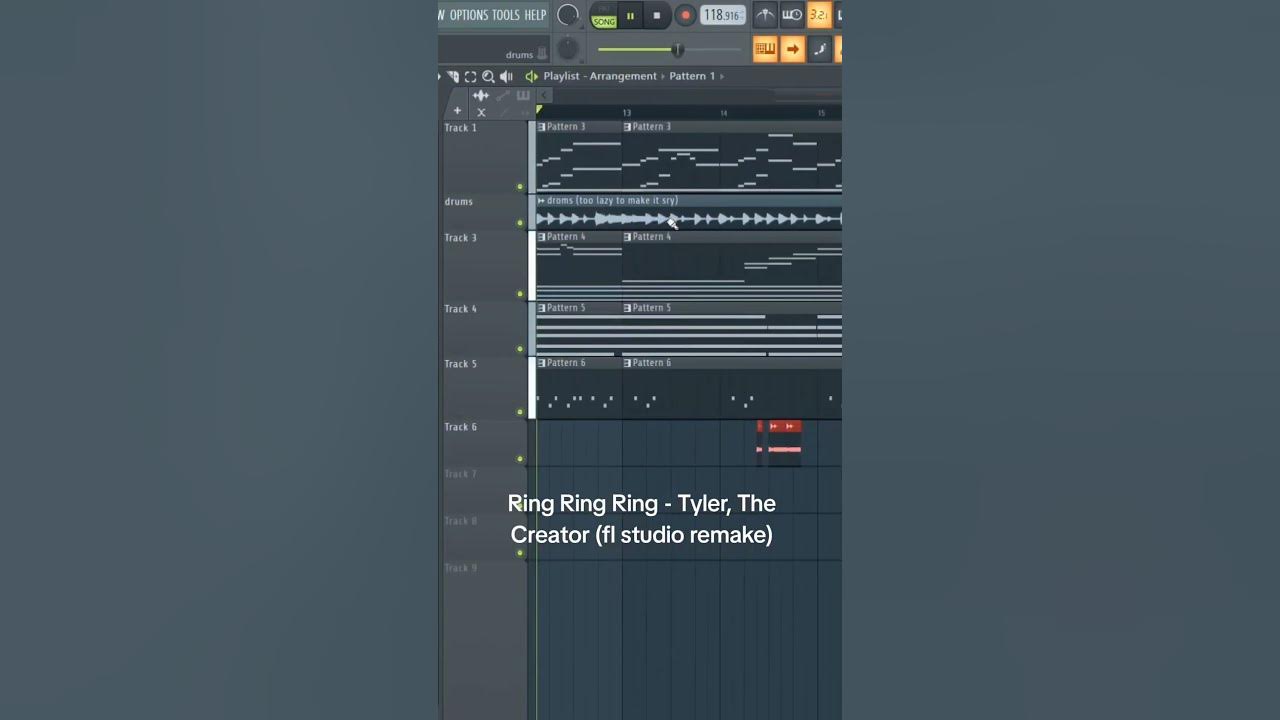The width and height of the screenshot is (1280, 720).
Task: Select the Track 1 header
Action: 484,157
